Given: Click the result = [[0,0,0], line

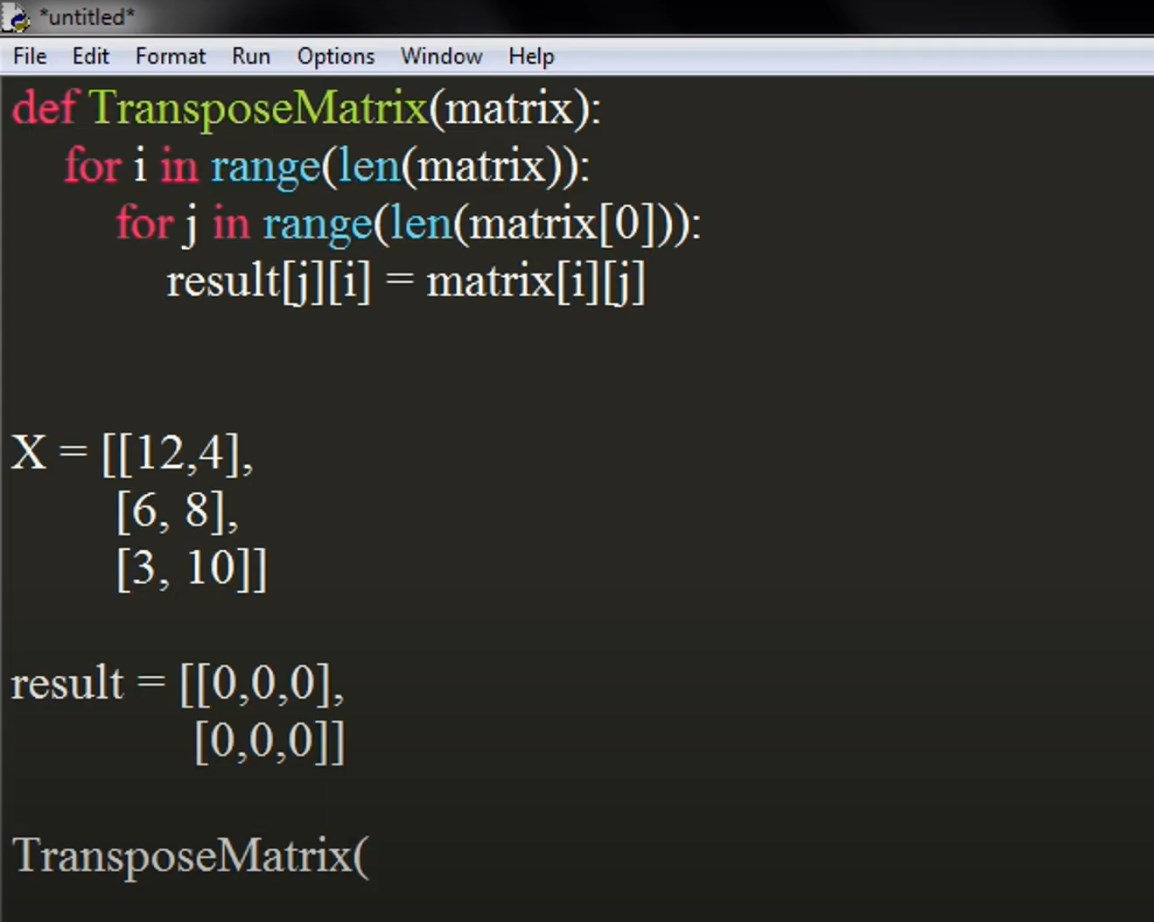Looking at the screenshot, I should [x=175, y=683].
